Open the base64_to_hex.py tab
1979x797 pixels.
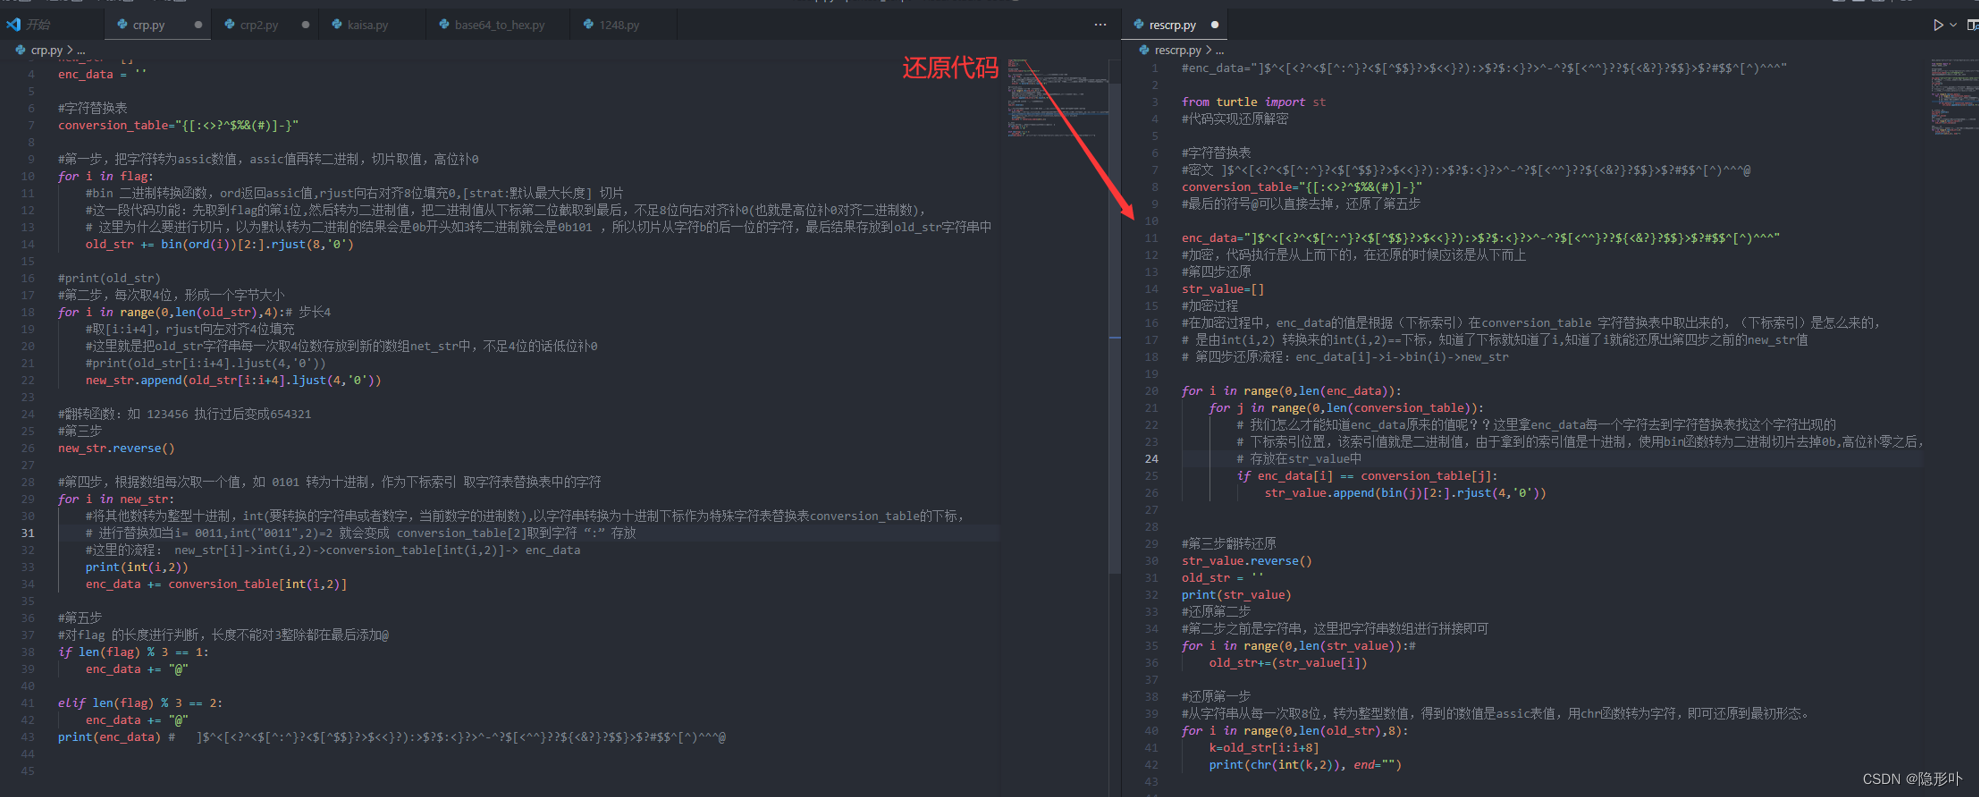(499, 25)
